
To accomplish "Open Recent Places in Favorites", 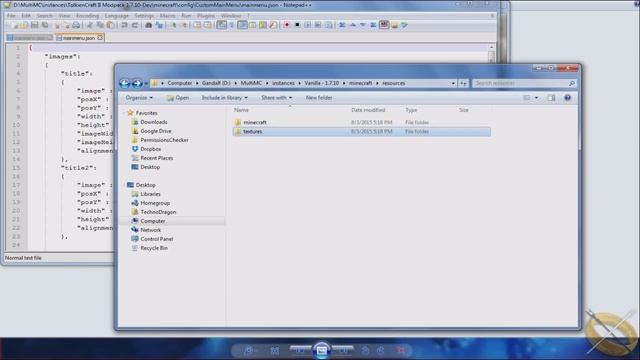I will 156,158.
